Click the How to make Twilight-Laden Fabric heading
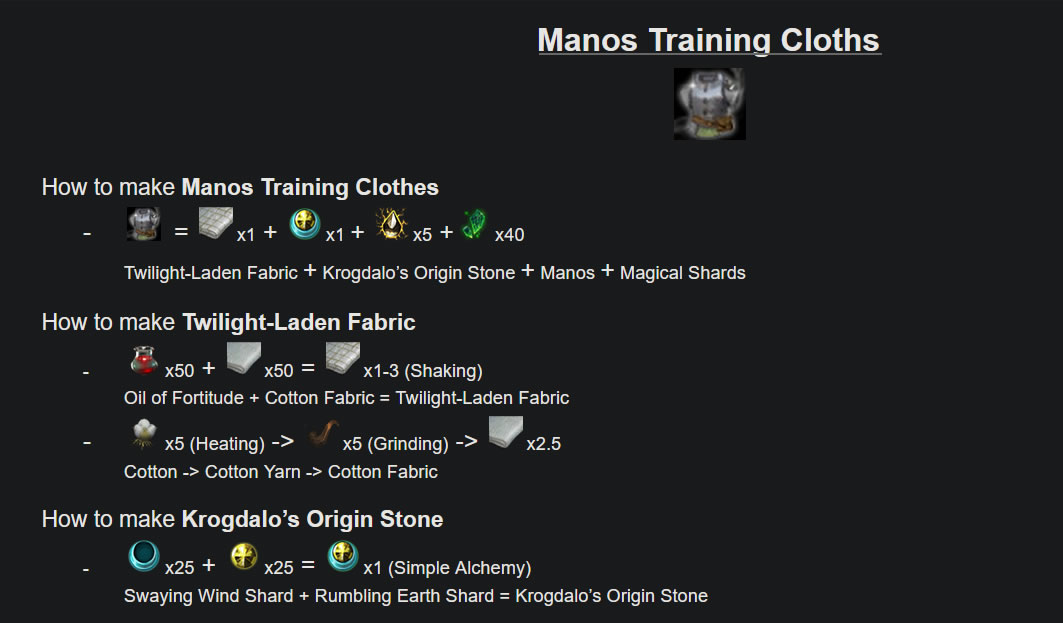The height and width of the screenshot is (623, 1063). 228,322
